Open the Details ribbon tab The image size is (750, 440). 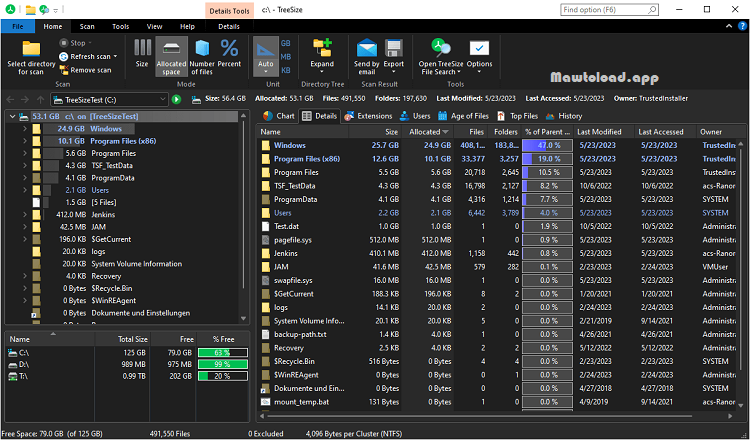[x=229, y=26]
